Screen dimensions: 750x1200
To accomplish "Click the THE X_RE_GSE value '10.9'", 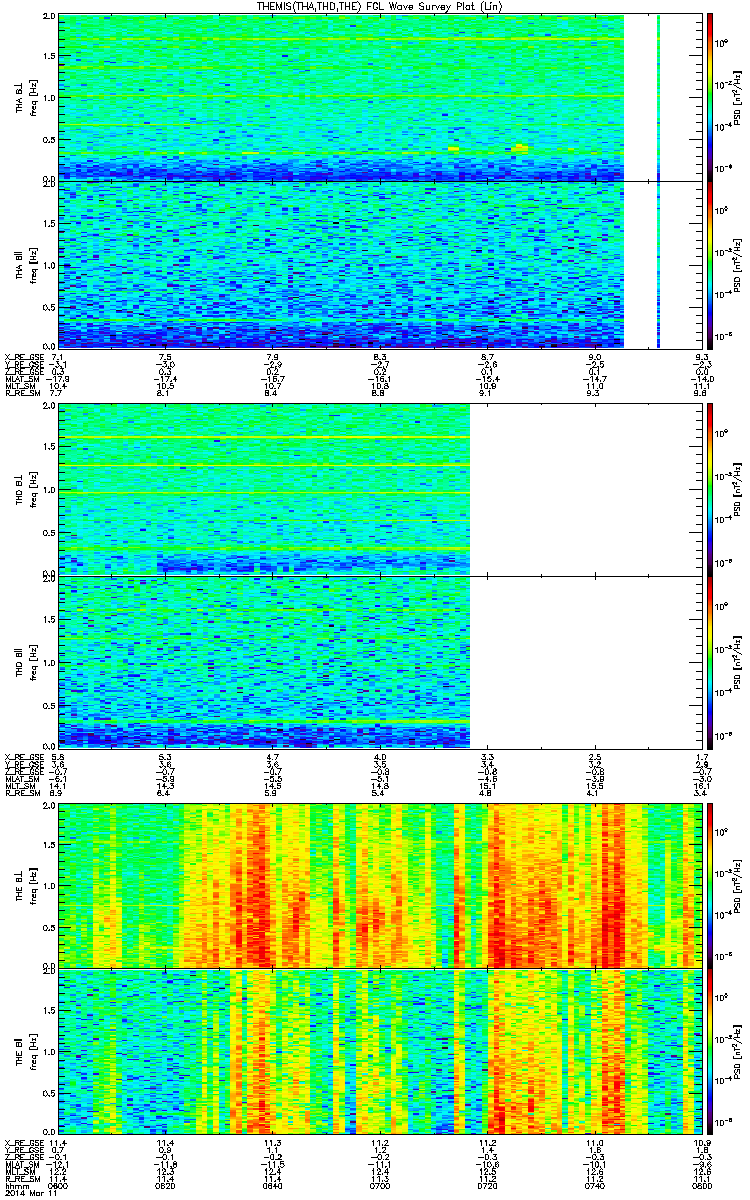I will (702, 1141).
